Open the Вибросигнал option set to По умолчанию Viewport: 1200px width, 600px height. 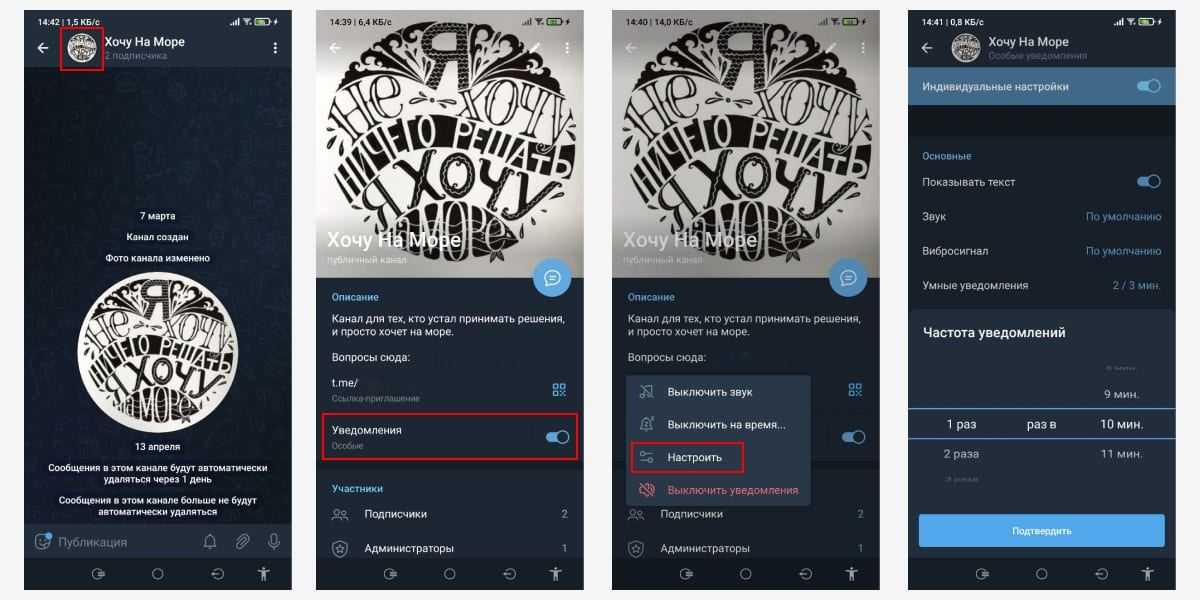click(x=1041, y=251)
